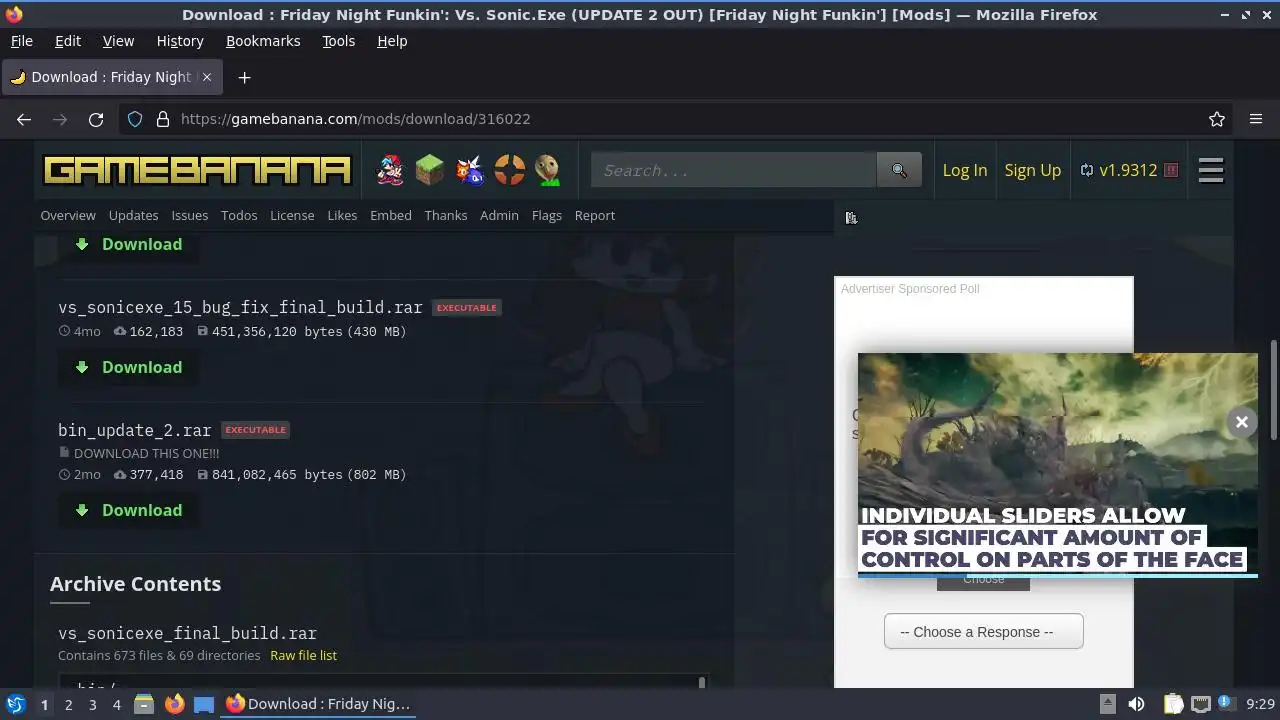1280x720 pixels.
Task: Open the network status tray icon
Action: click(x=1201, y=704)
